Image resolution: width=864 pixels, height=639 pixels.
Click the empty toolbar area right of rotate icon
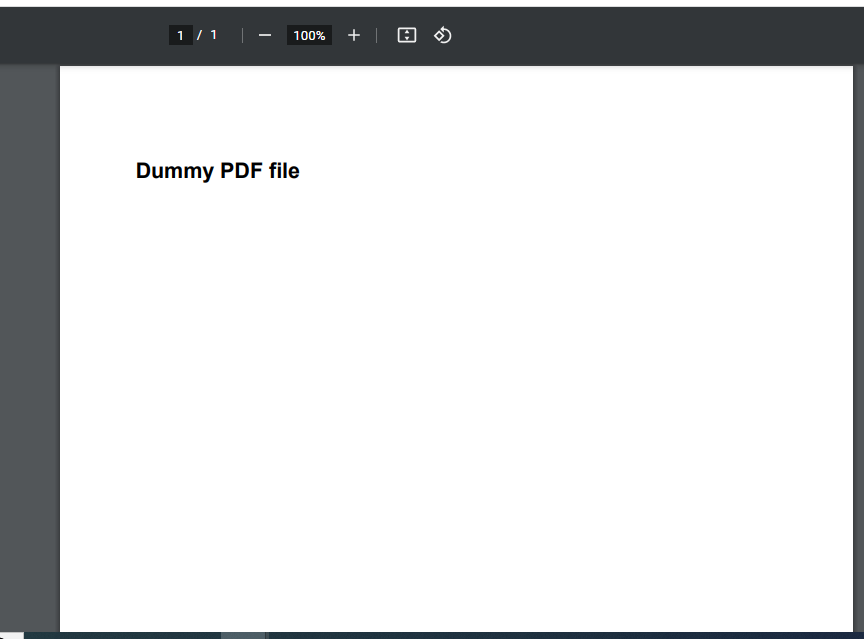click(650, 35)
